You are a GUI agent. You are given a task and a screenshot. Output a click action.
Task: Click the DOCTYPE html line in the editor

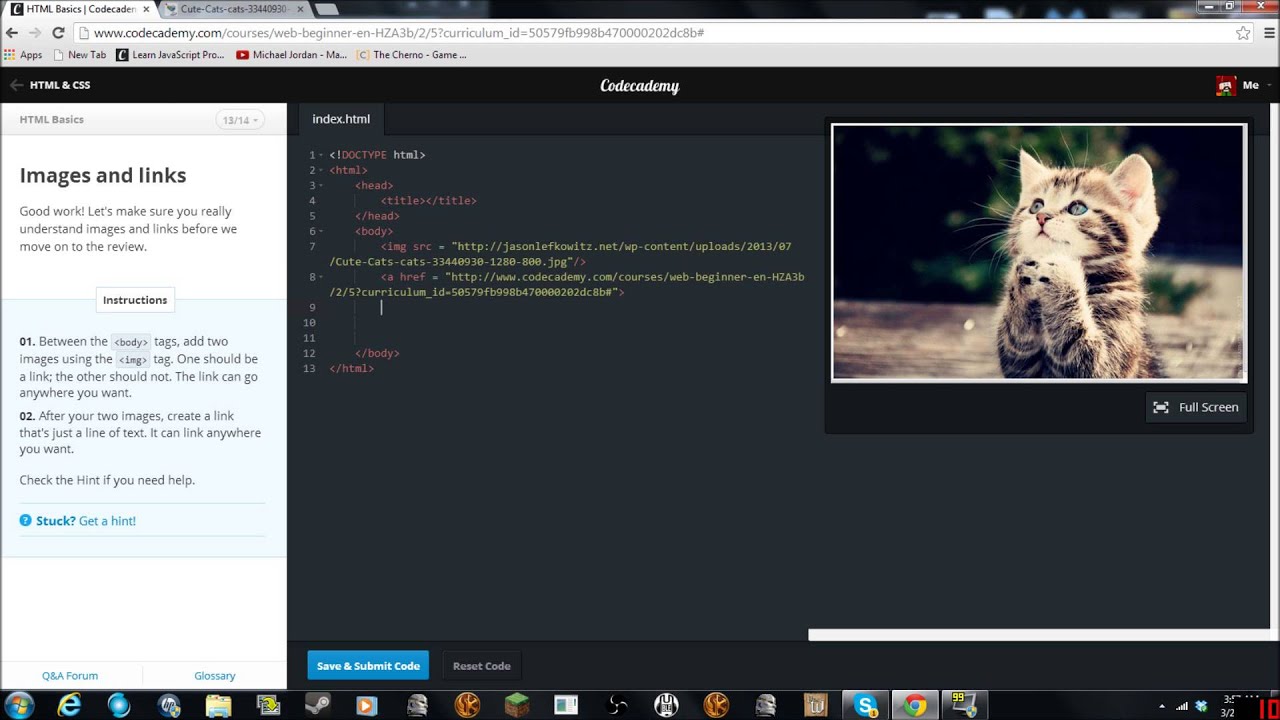[377, 155]
